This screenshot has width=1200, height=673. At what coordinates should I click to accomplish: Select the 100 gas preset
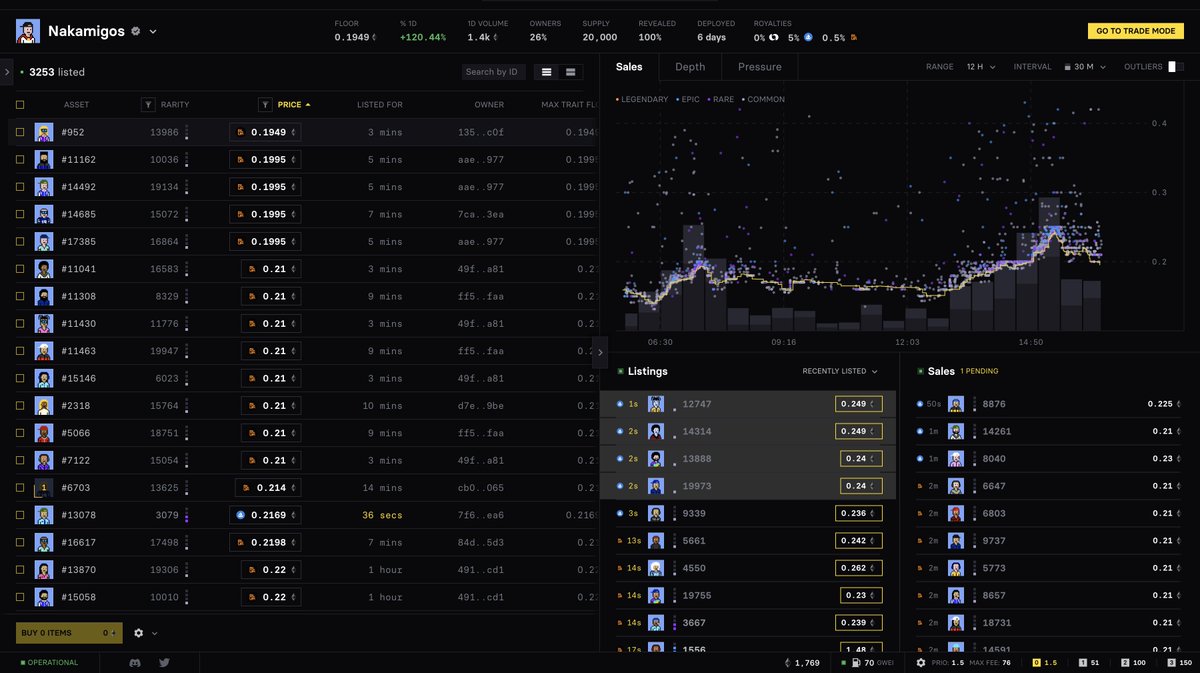pyautogui.click(x=1134, y=662)
